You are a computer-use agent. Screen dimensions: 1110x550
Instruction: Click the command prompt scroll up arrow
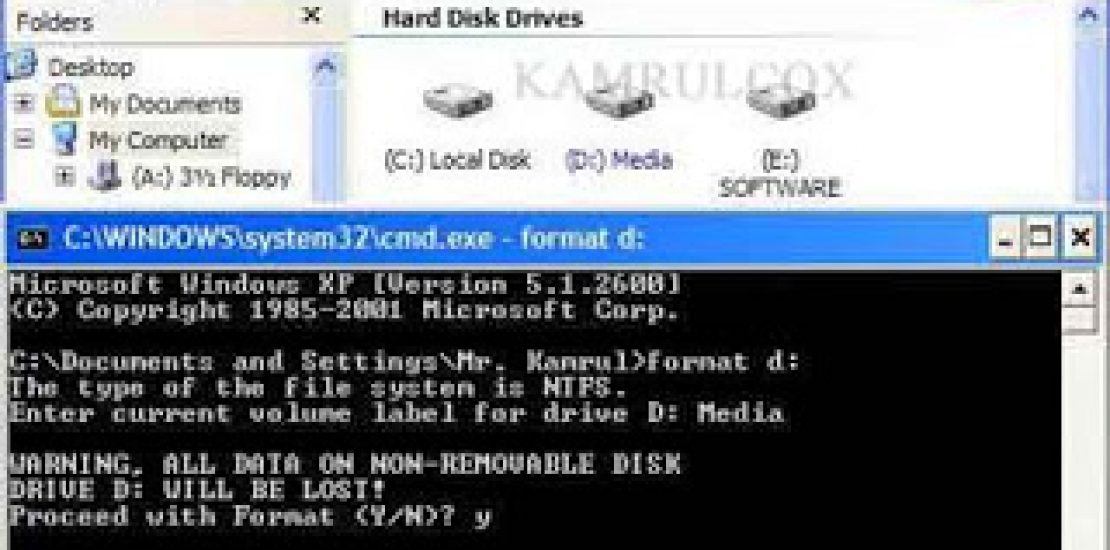(1081, 290)
